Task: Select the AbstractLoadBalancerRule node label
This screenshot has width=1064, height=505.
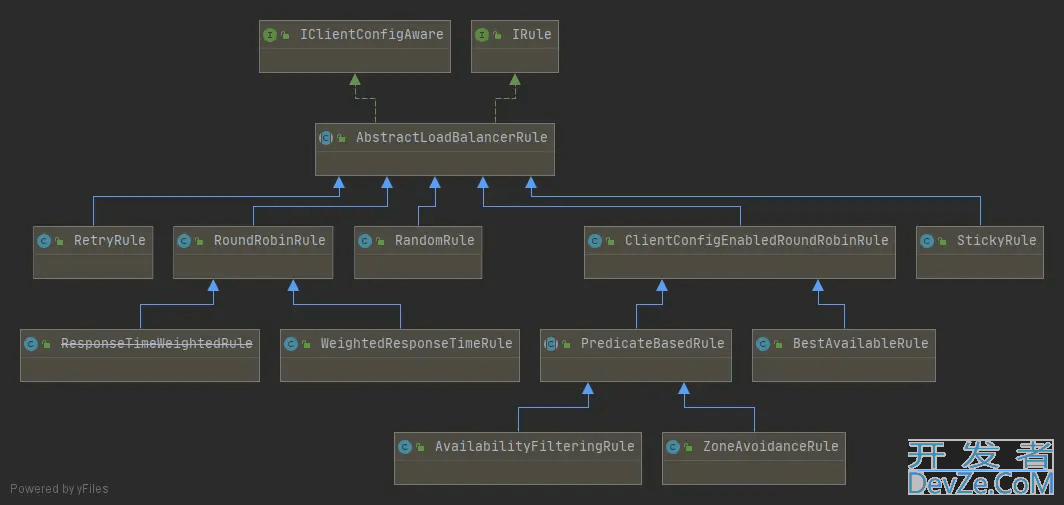Action: point(452,138)
